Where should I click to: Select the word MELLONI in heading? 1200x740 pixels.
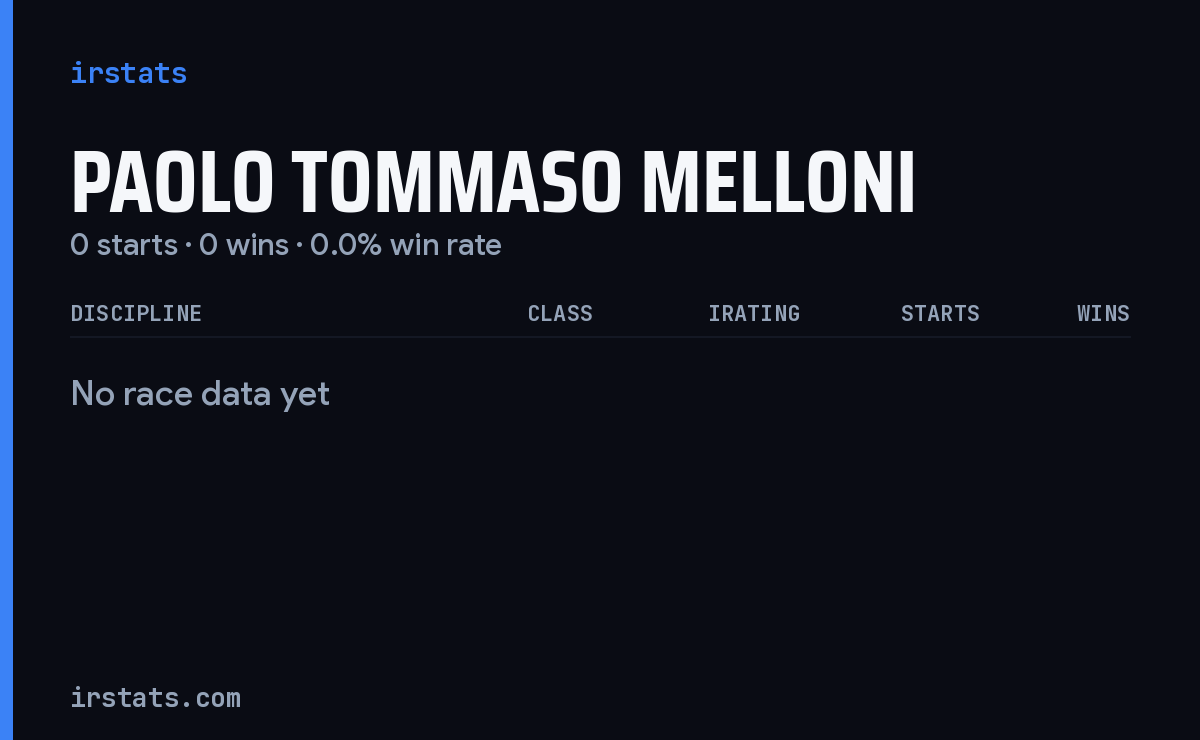(x=778, y=184)
